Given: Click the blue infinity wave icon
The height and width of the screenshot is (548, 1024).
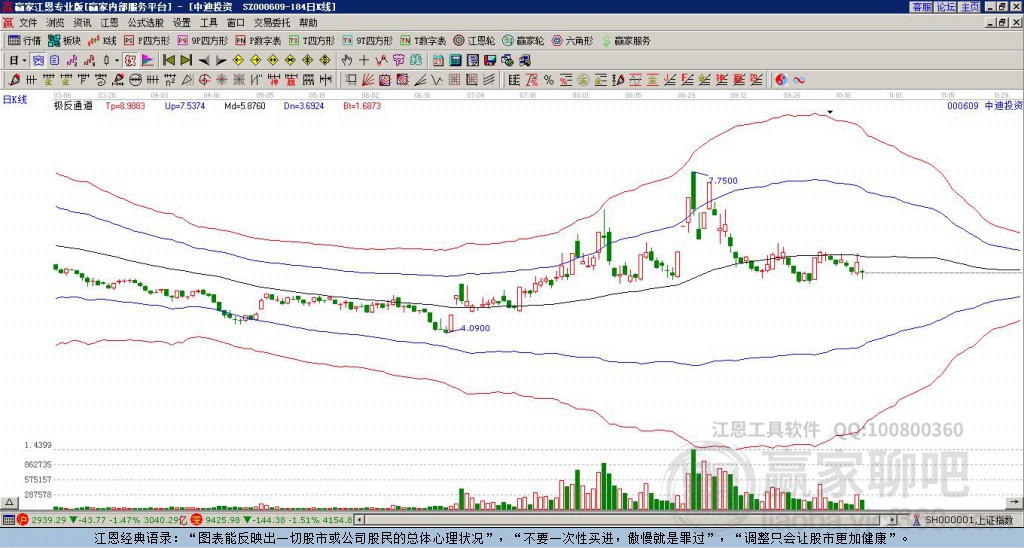Looking at the screenshot, I should [x=798, y=80].
